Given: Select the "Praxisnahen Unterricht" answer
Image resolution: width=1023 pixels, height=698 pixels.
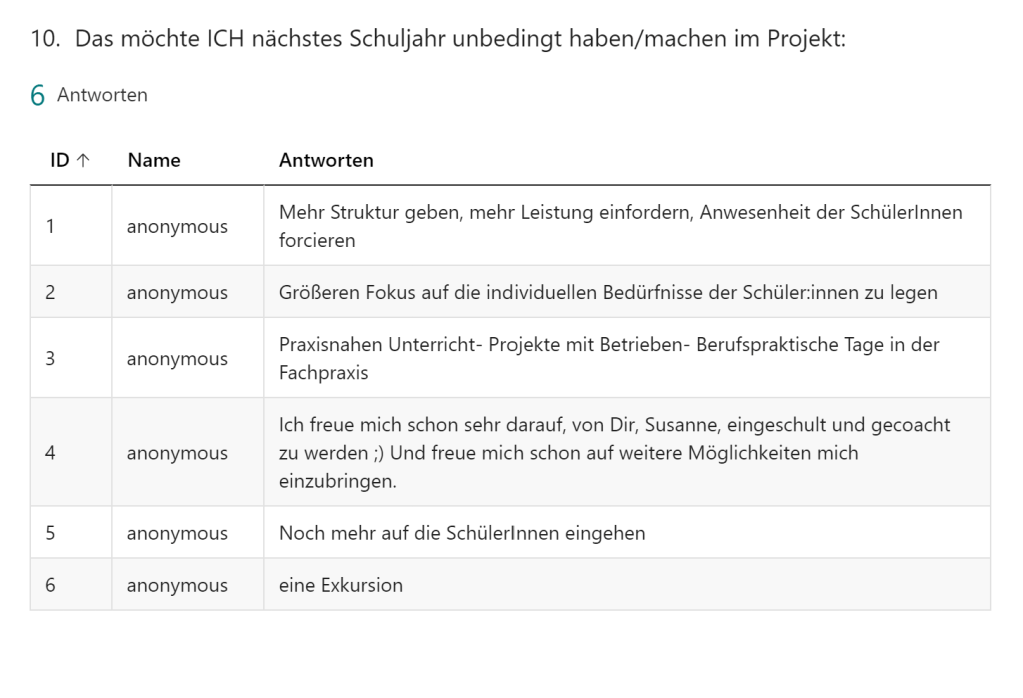Looking at the screenshot, I should (609, 358).
